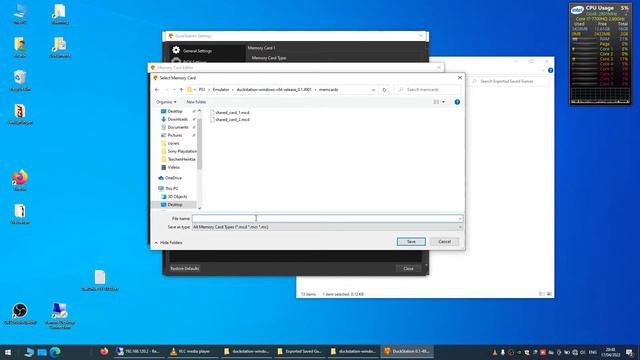Select OneDrive in the navigation pane
This screenshot has width=640, height=360.
(x=173, y=178)
